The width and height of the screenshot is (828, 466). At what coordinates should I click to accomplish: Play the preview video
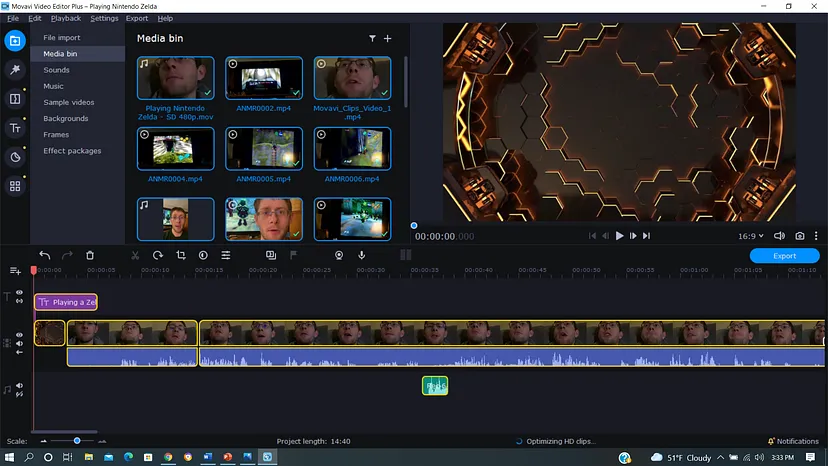pos(619,236)
